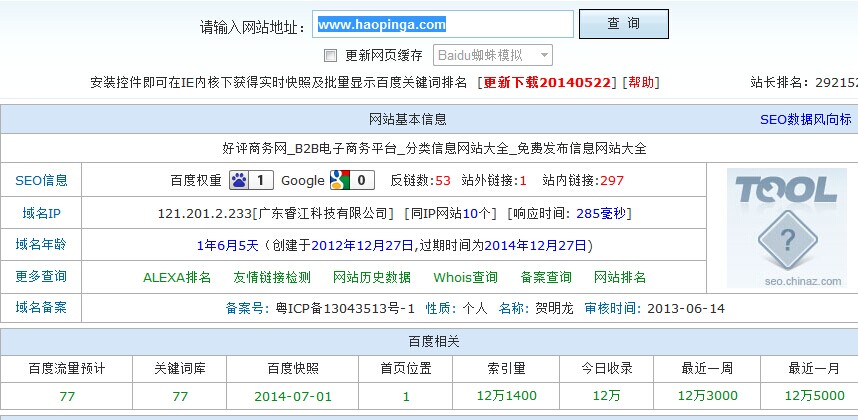The image size is (858, 420).
Task: Click the SEO信息 row label
Action: (x=41, y=180)
